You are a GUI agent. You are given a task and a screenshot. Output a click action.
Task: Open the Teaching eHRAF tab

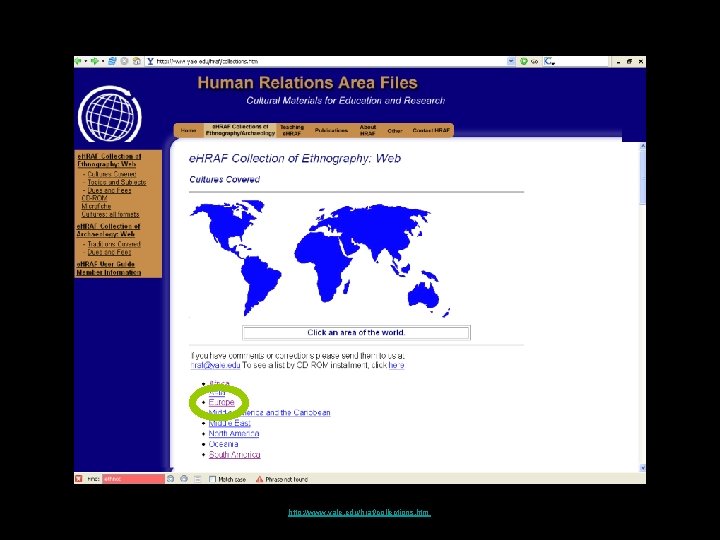pos(292,130)
